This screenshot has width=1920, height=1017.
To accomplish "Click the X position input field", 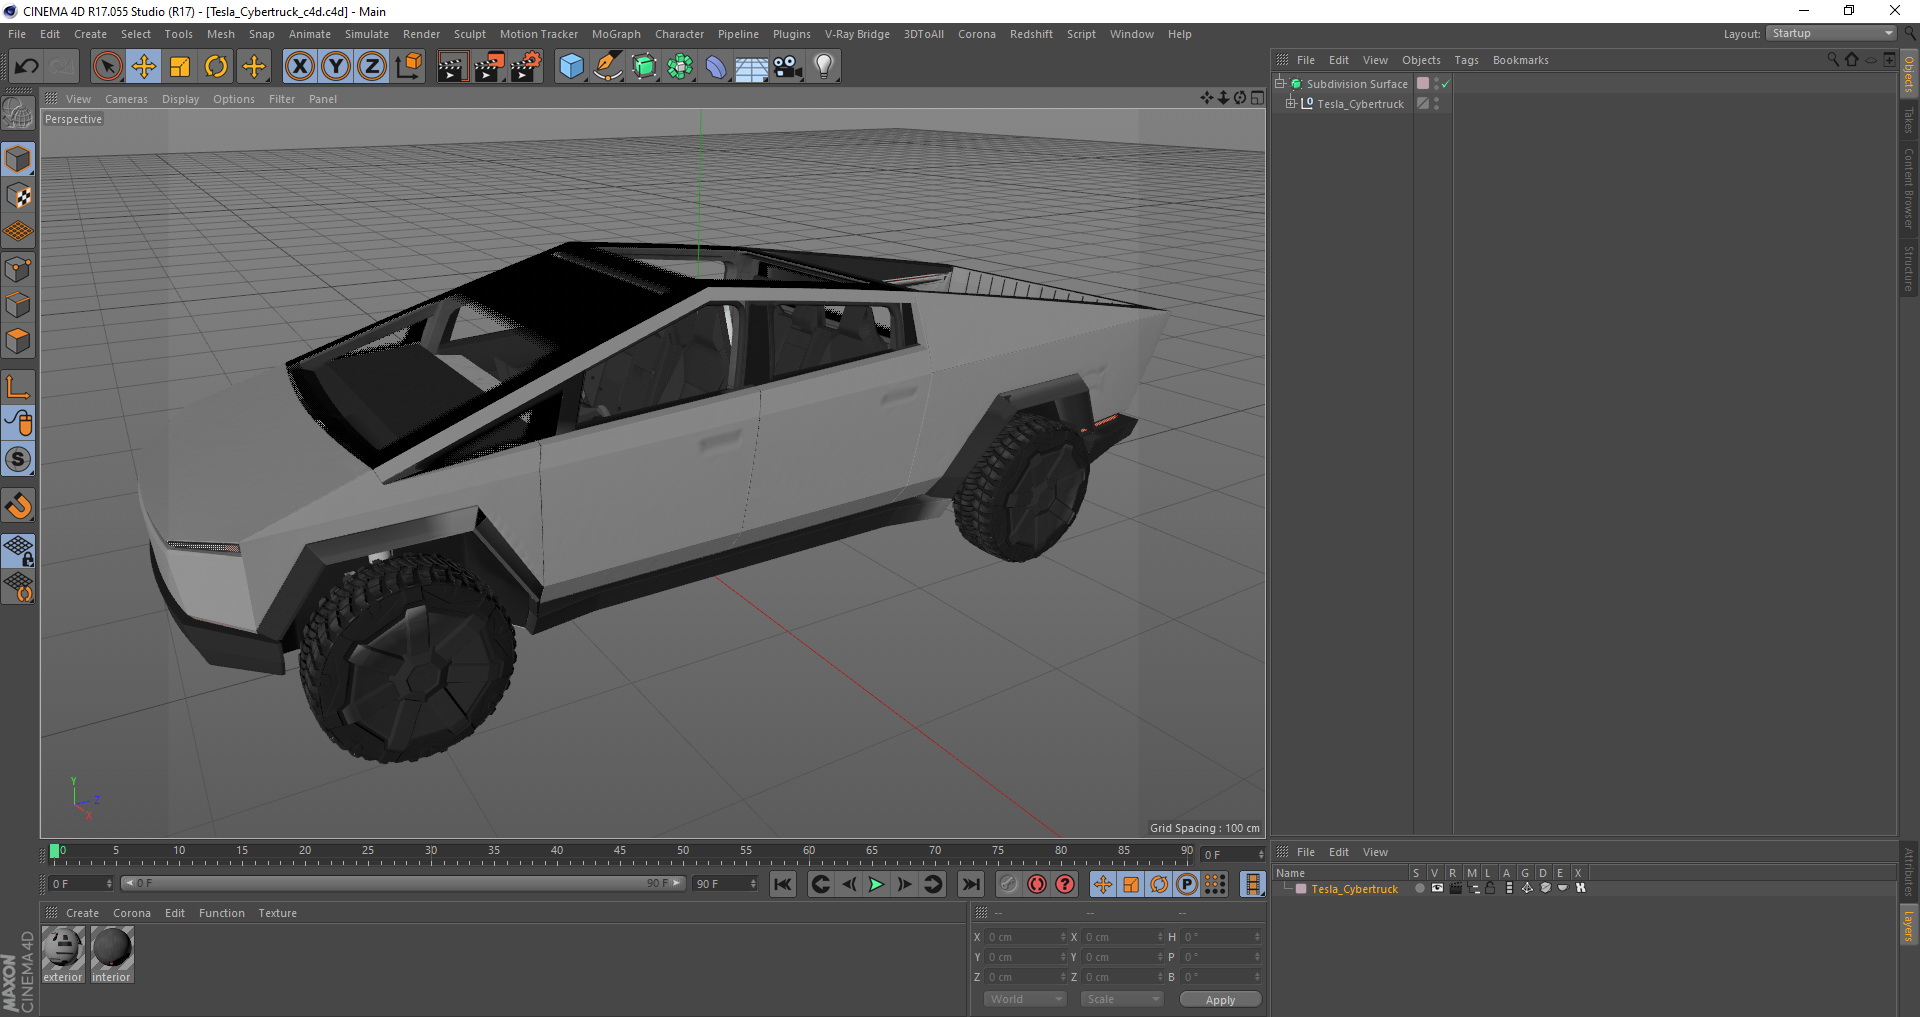I will point(1024,937).
